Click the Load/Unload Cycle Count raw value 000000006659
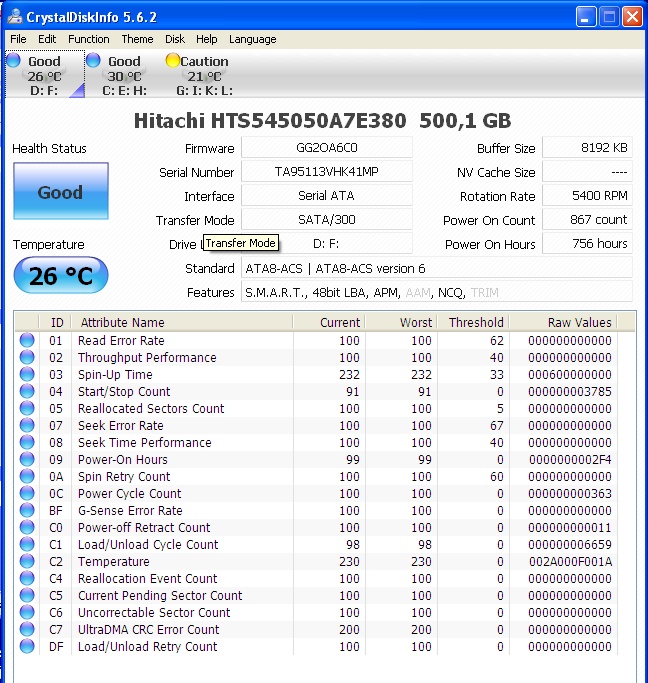Viewport: 648px width, 683px height. pyautogui.click(x=570, y=544)
